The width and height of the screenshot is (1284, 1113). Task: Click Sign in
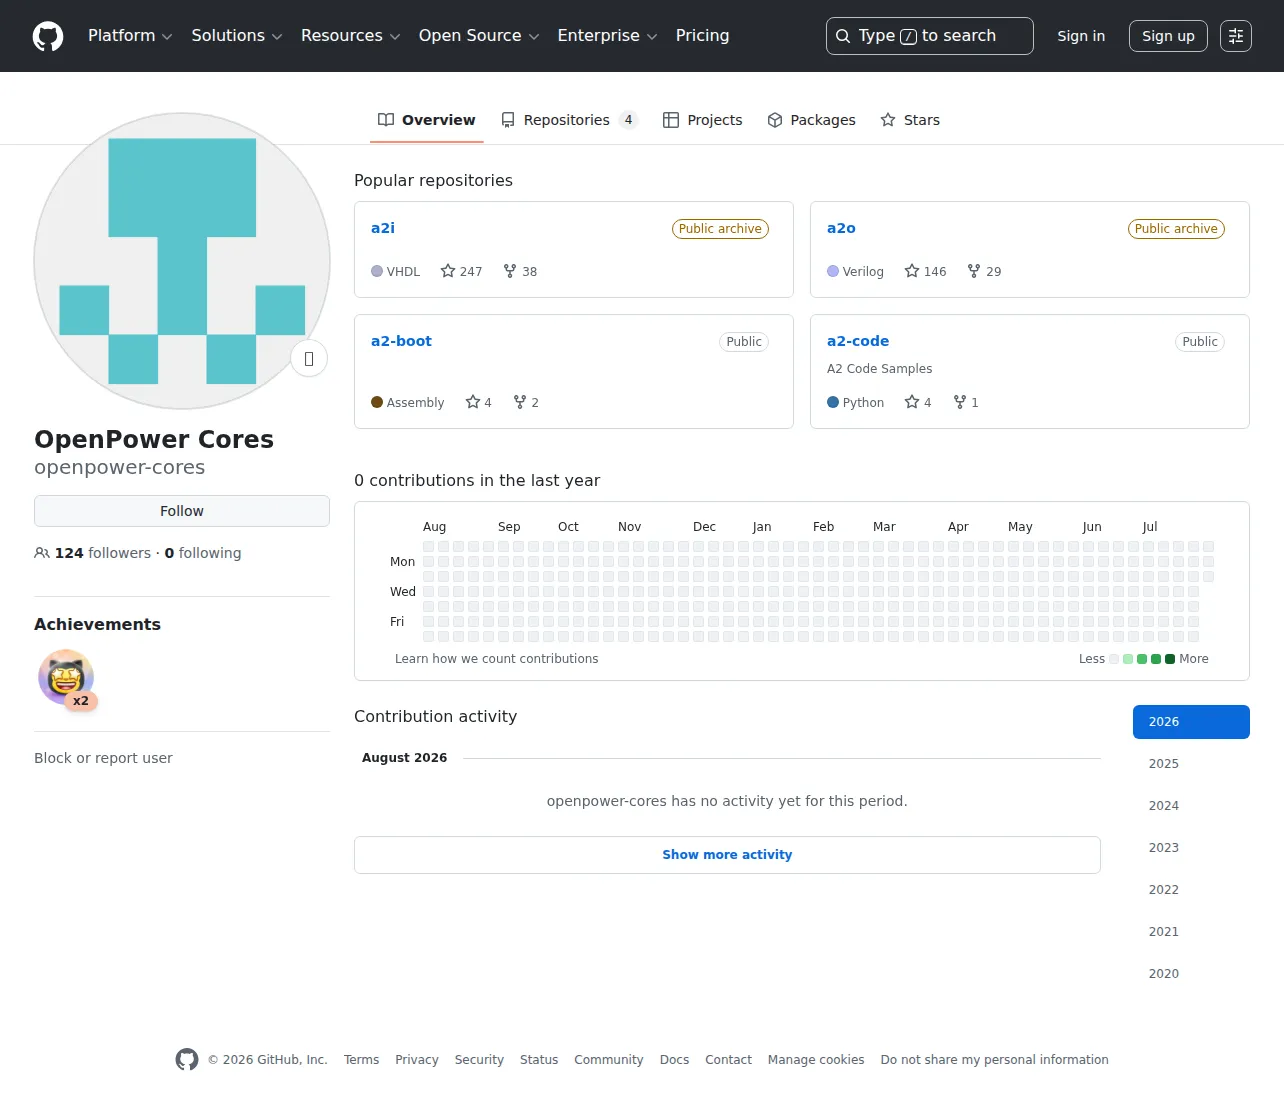pyautogui.click(x=1081, y=36)
